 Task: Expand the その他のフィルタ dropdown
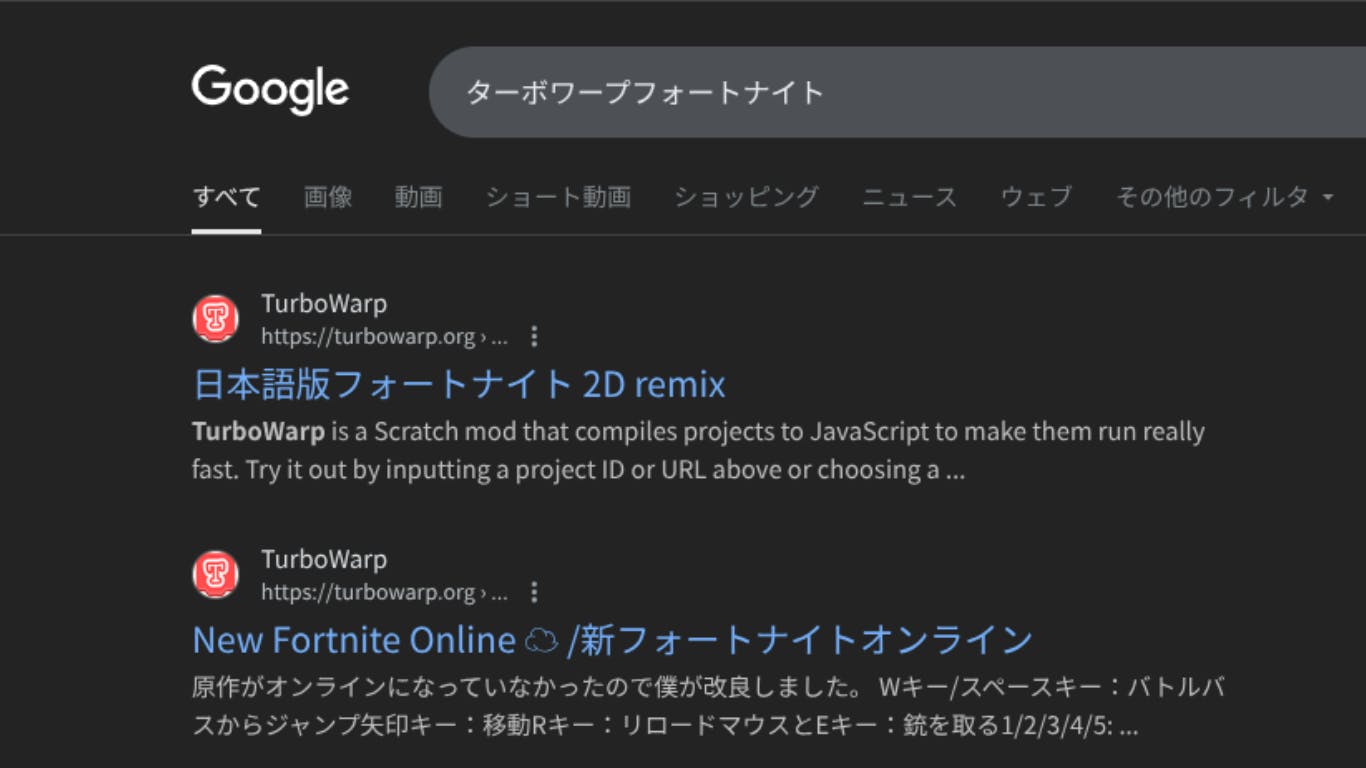1224,197
